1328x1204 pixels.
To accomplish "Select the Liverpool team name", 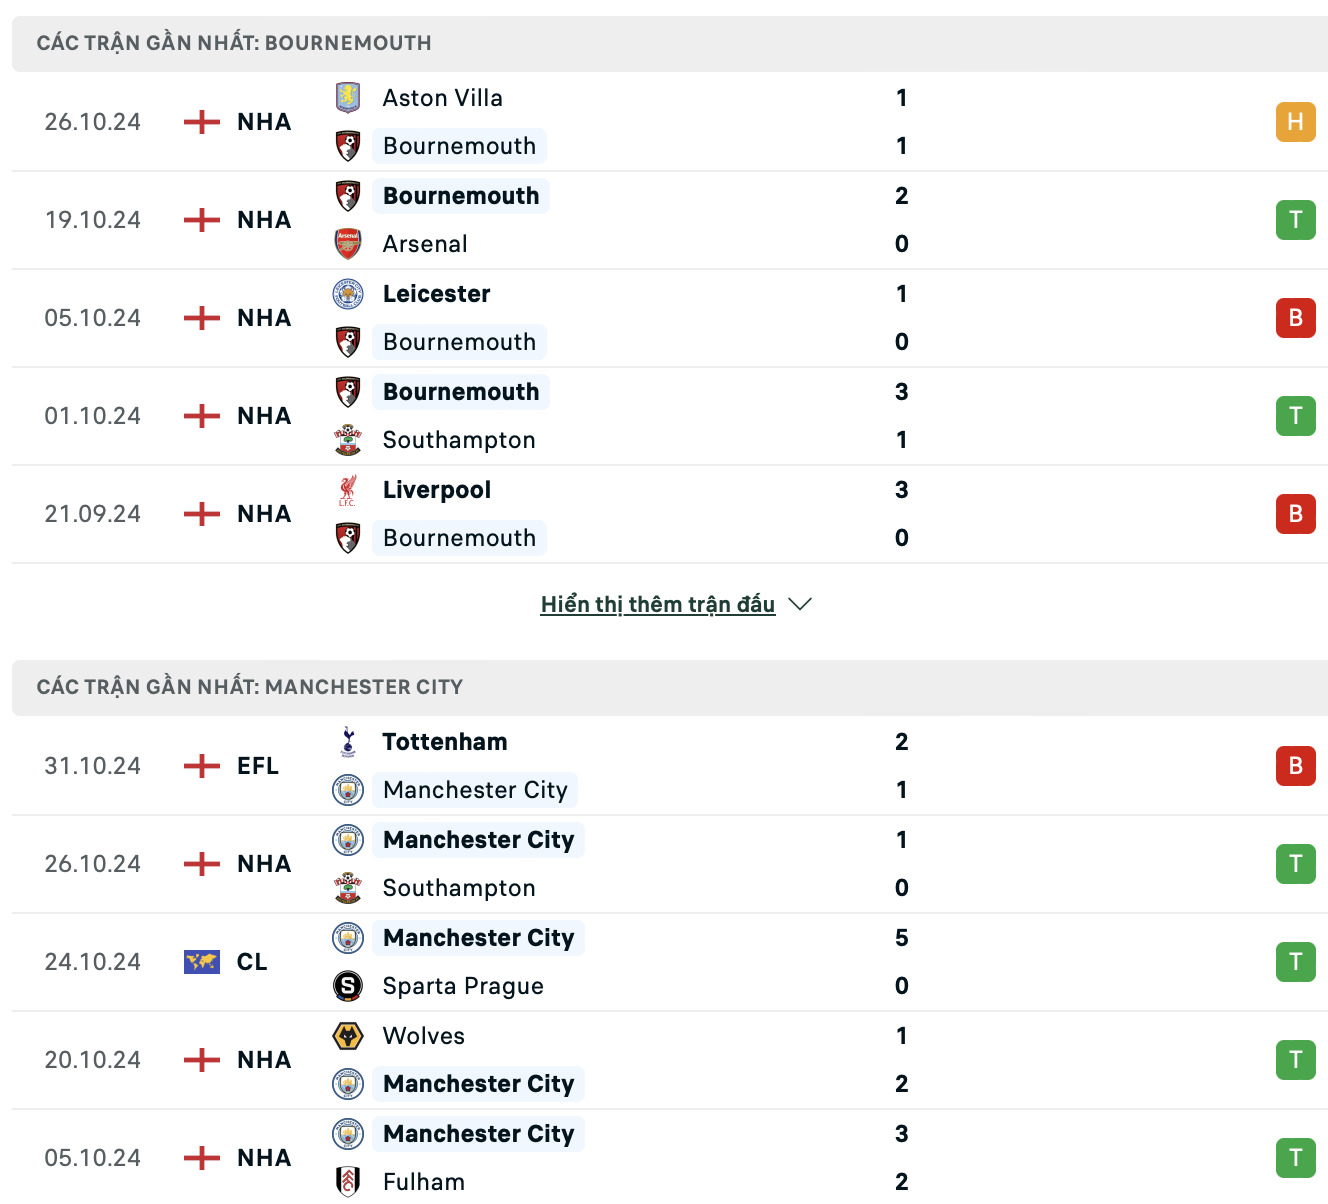I will 437,490.
